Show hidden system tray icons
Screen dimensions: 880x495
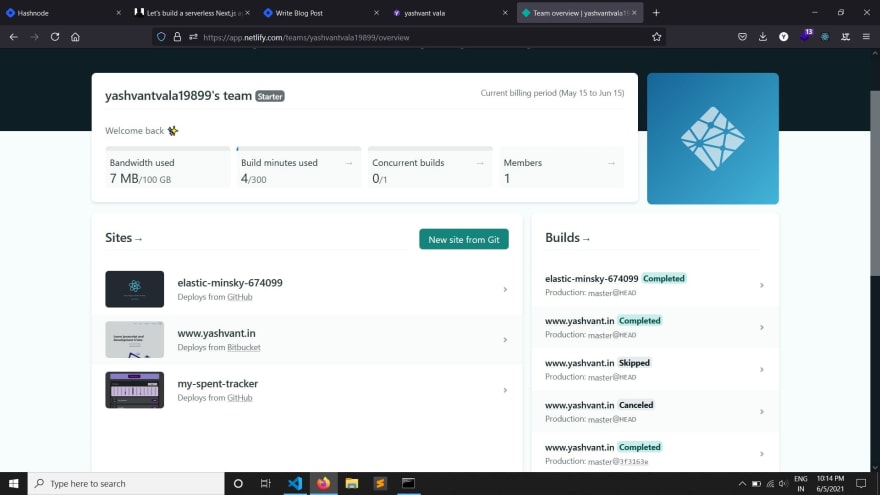tap(742, 483)
